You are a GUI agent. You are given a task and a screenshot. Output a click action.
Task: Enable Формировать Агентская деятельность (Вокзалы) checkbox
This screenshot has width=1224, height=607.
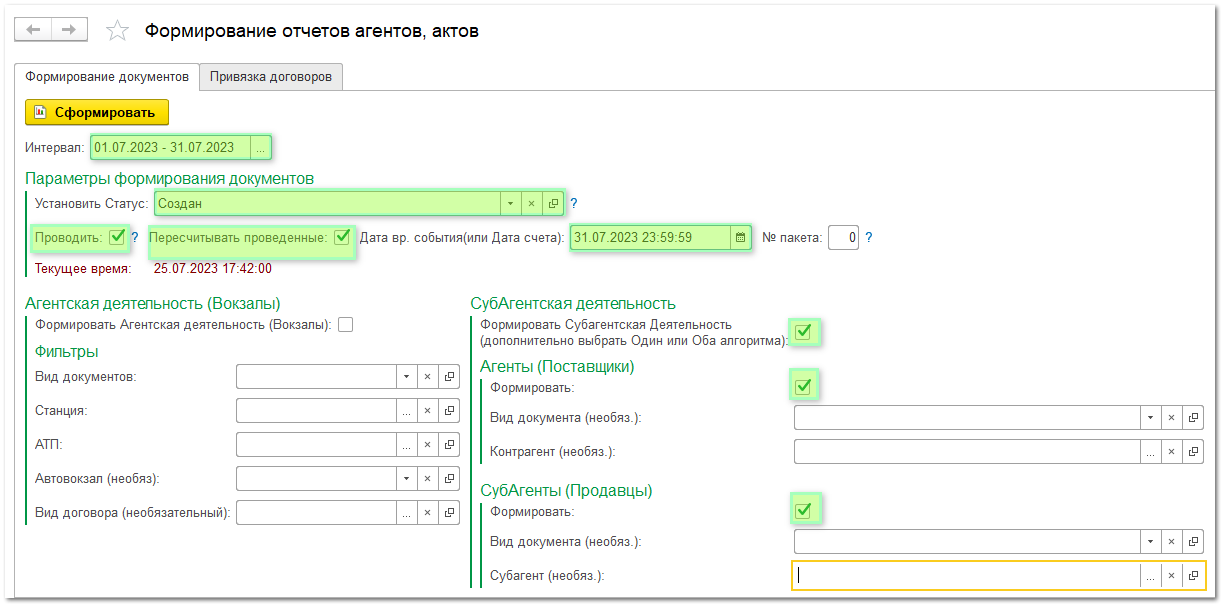pyautogui.click(x=346, y=325)
